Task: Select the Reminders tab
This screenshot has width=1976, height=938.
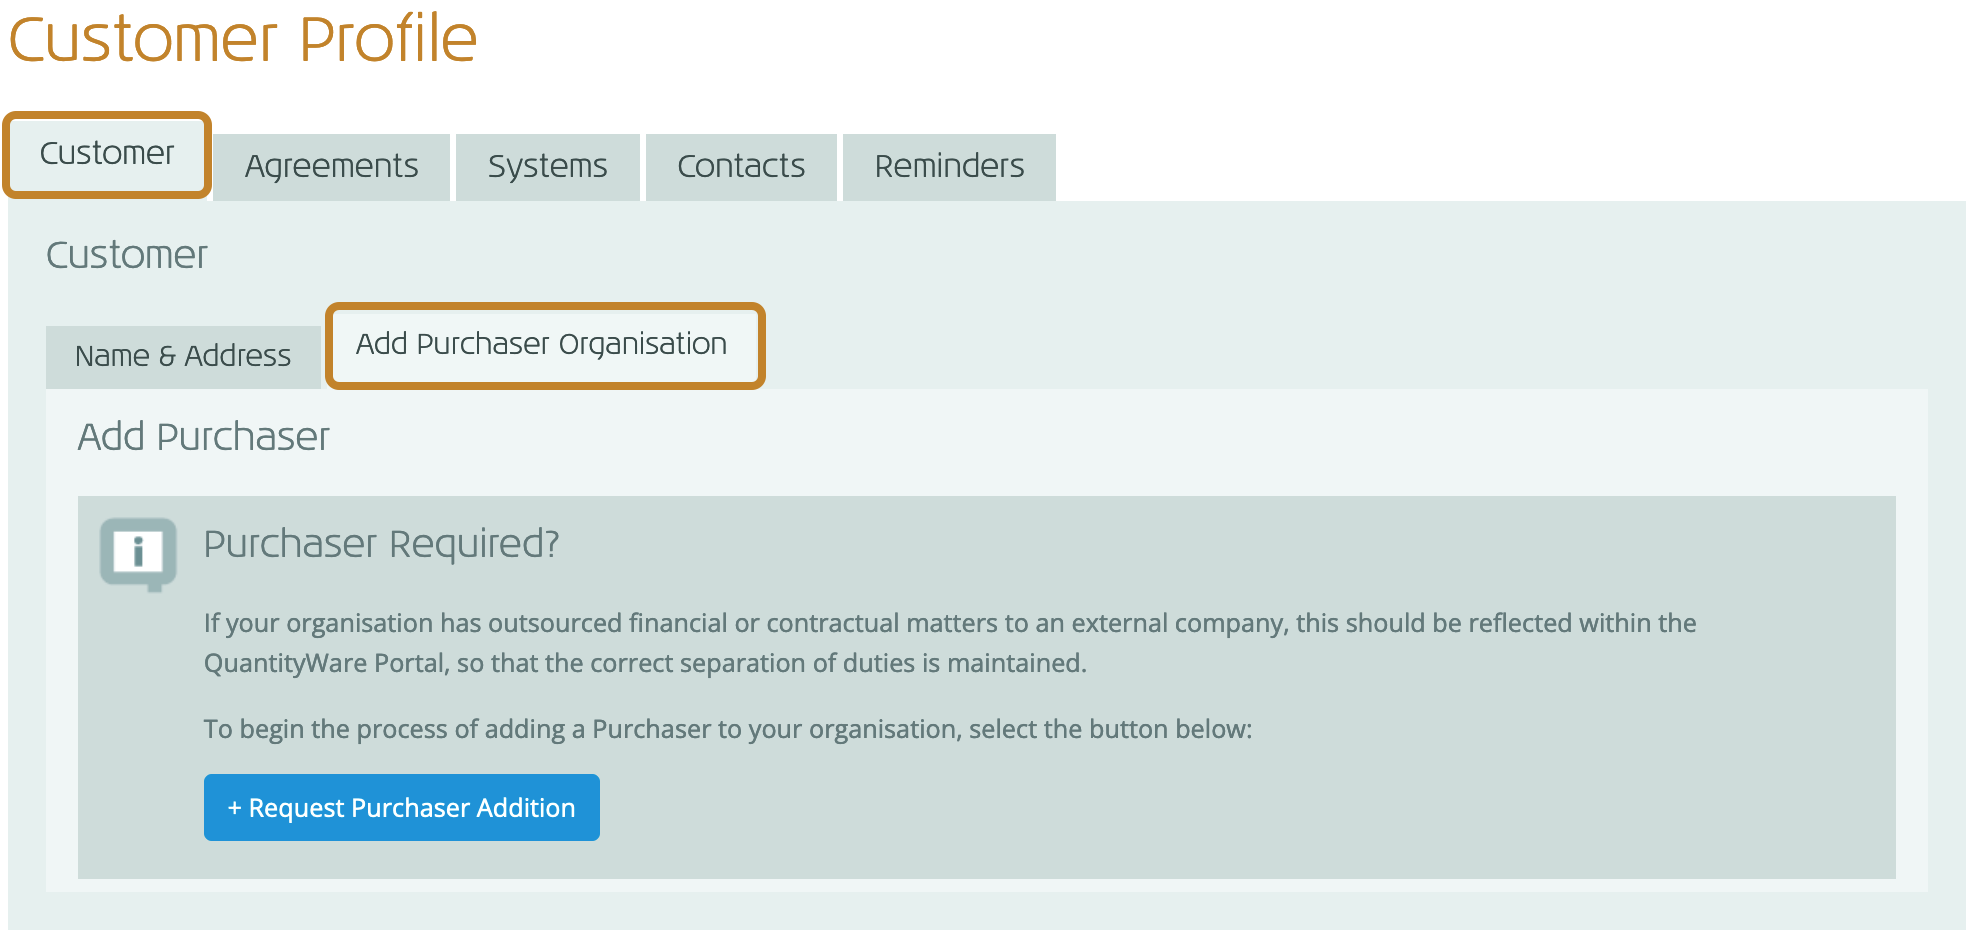Action: point(949,166)
